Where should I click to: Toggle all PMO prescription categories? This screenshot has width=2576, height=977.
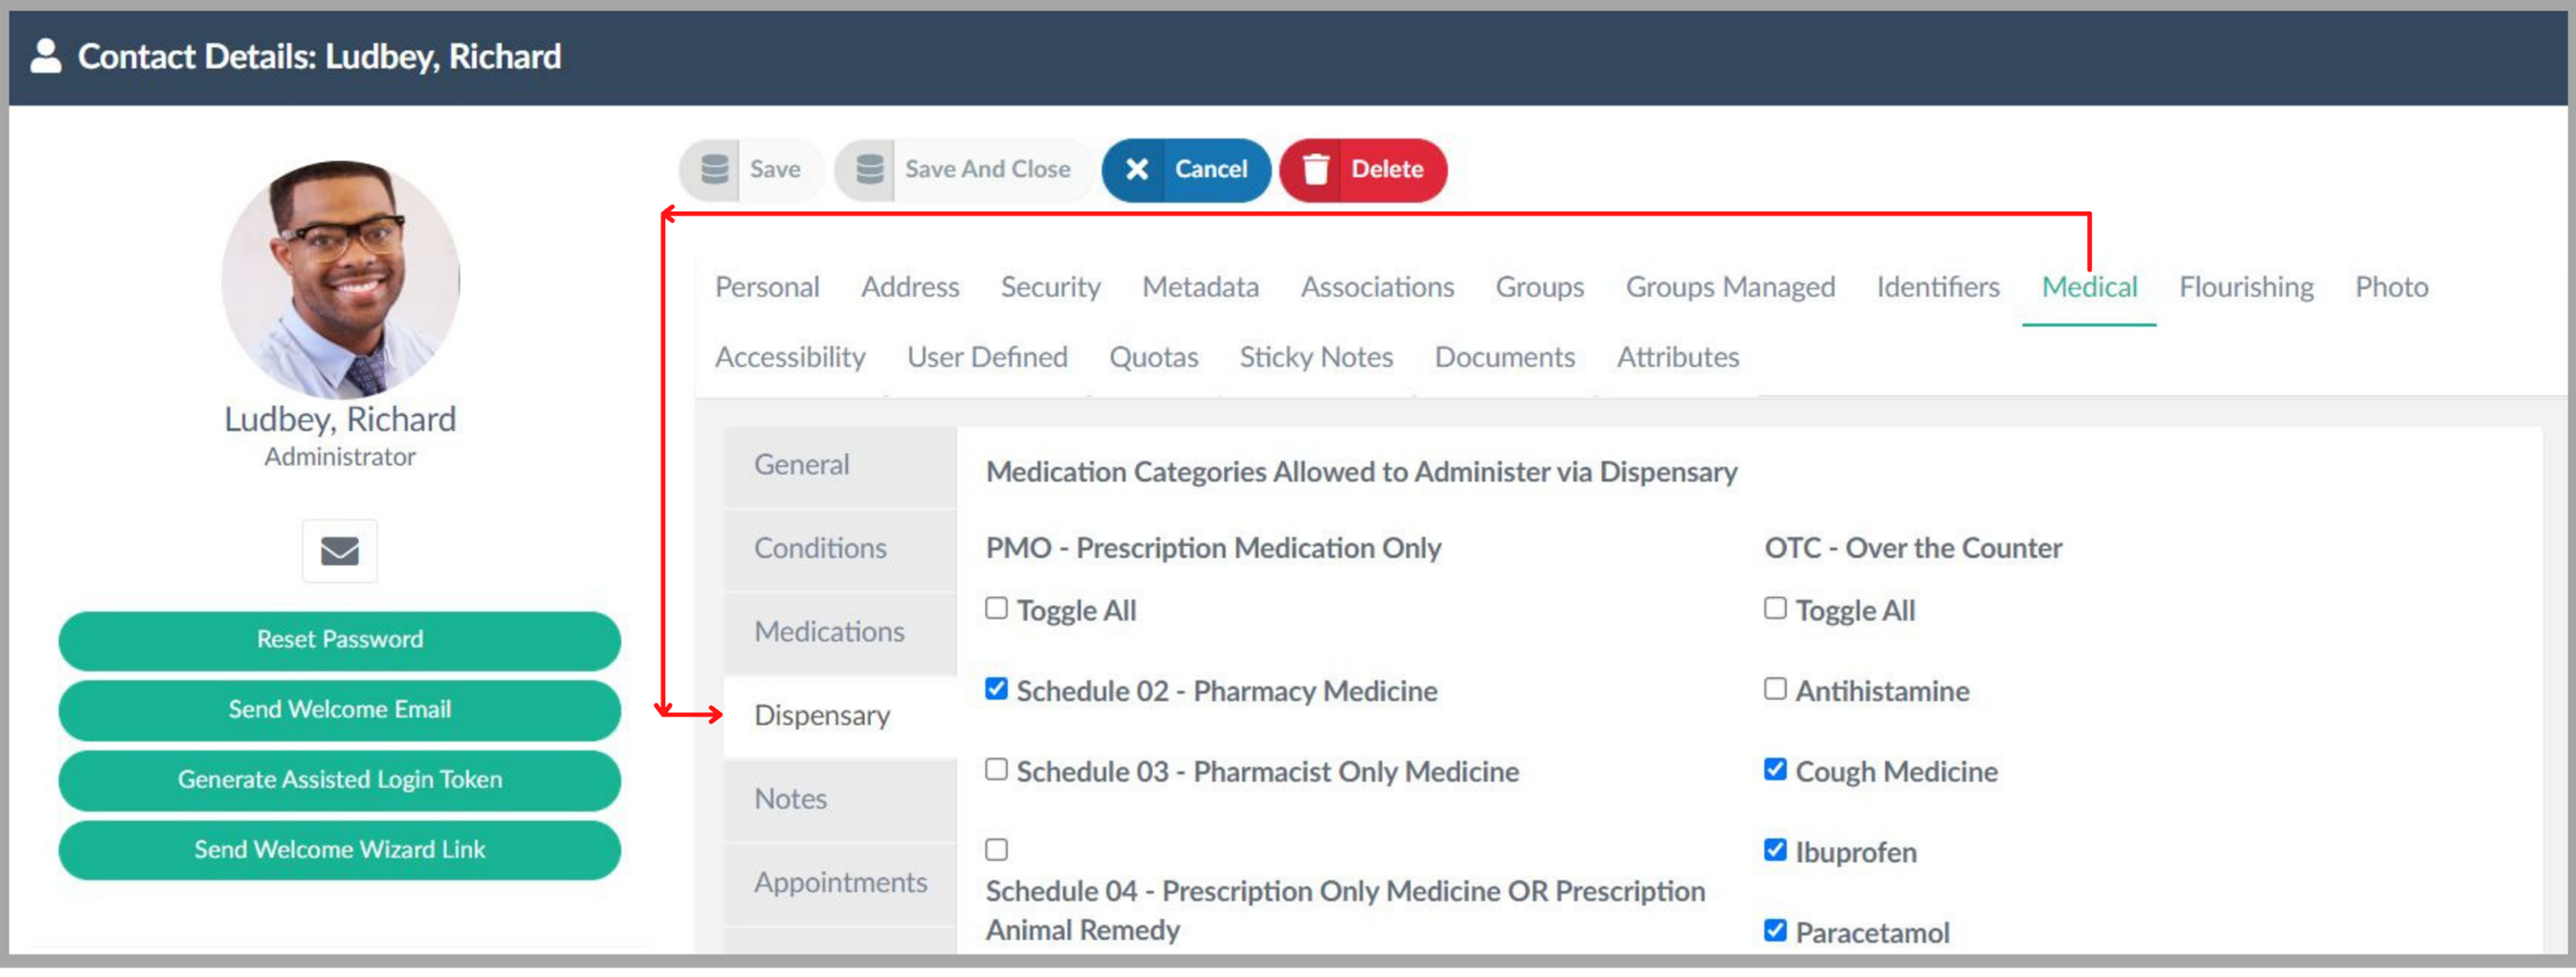(x=996, y=608)
